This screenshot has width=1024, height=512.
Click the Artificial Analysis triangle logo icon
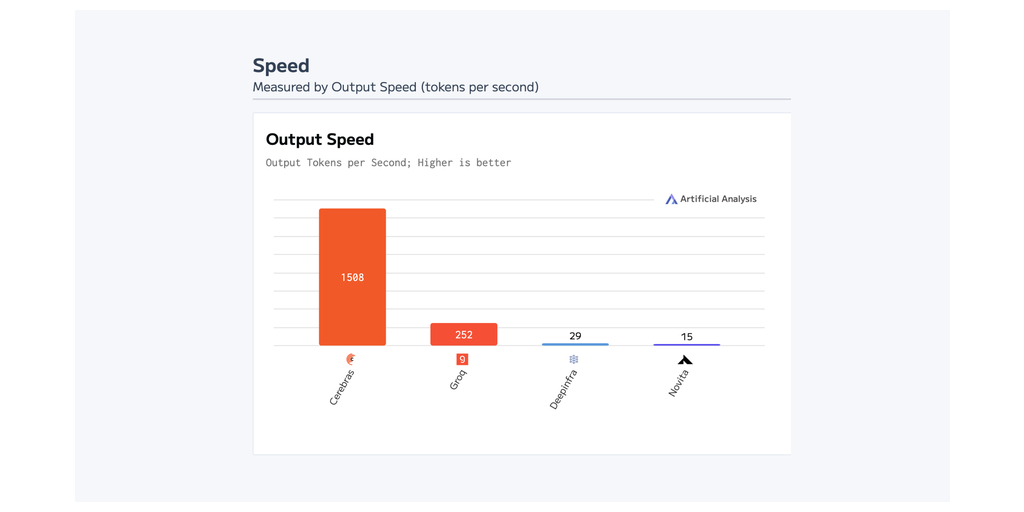tap(671, 199)
